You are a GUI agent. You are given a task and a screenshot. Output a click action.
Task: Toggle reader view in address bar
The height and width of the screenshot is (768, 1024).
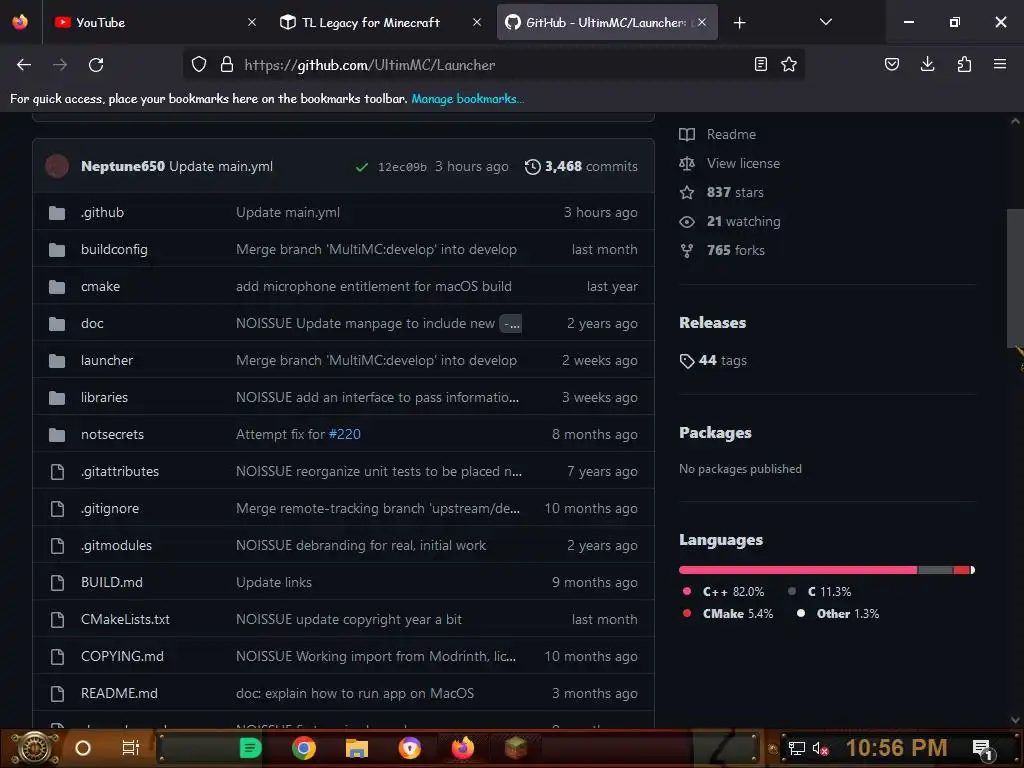tap(760, 64)
